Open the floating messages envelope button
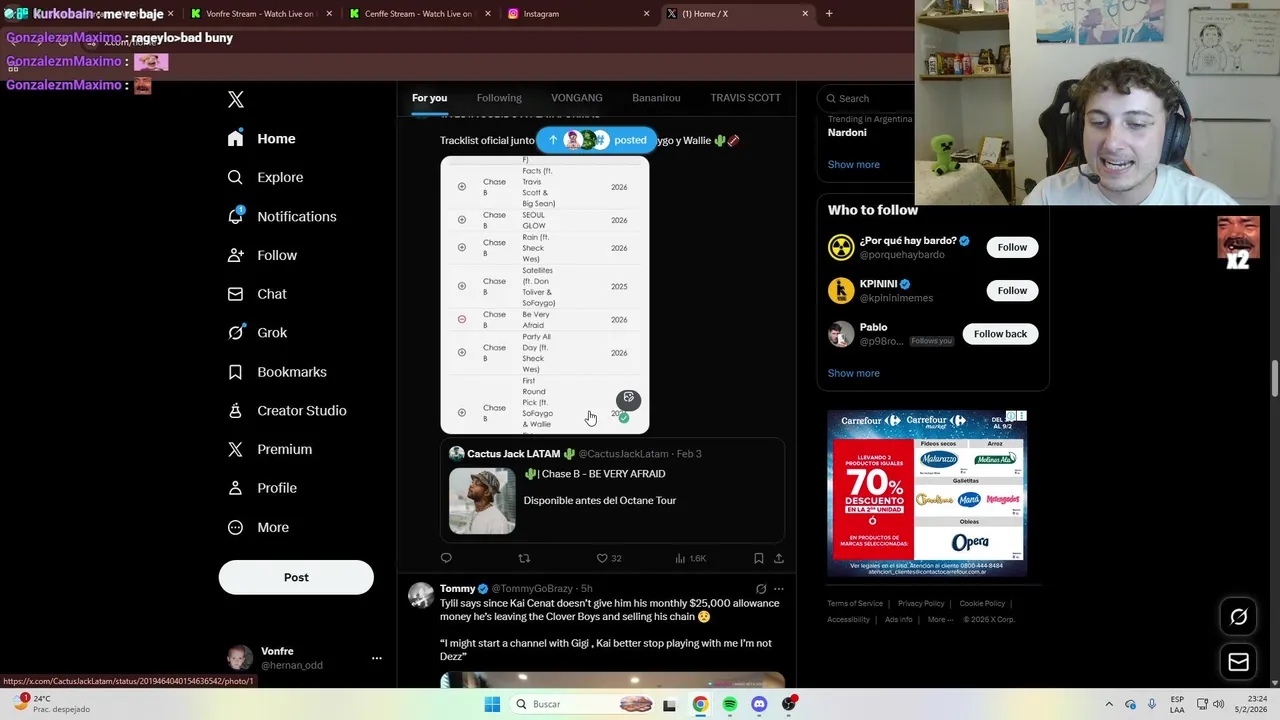The height and width of the screenshot is (720, 1280). [x=1238, y=661]
